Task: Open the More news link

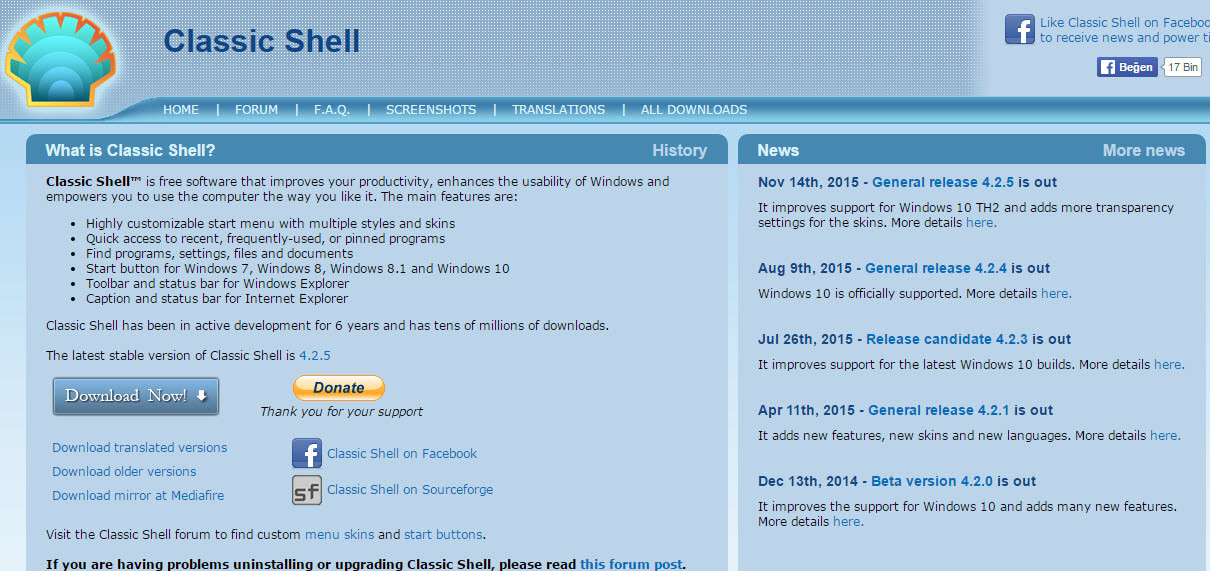Action: click(x=1143, y=150)
